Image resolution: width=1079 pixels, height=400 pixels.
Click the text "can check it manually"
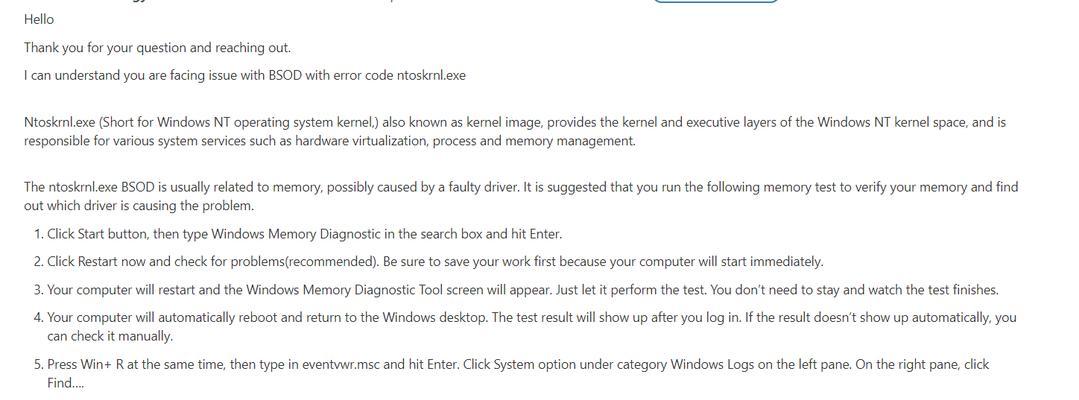pyautogui.click(x=109, y=337)
